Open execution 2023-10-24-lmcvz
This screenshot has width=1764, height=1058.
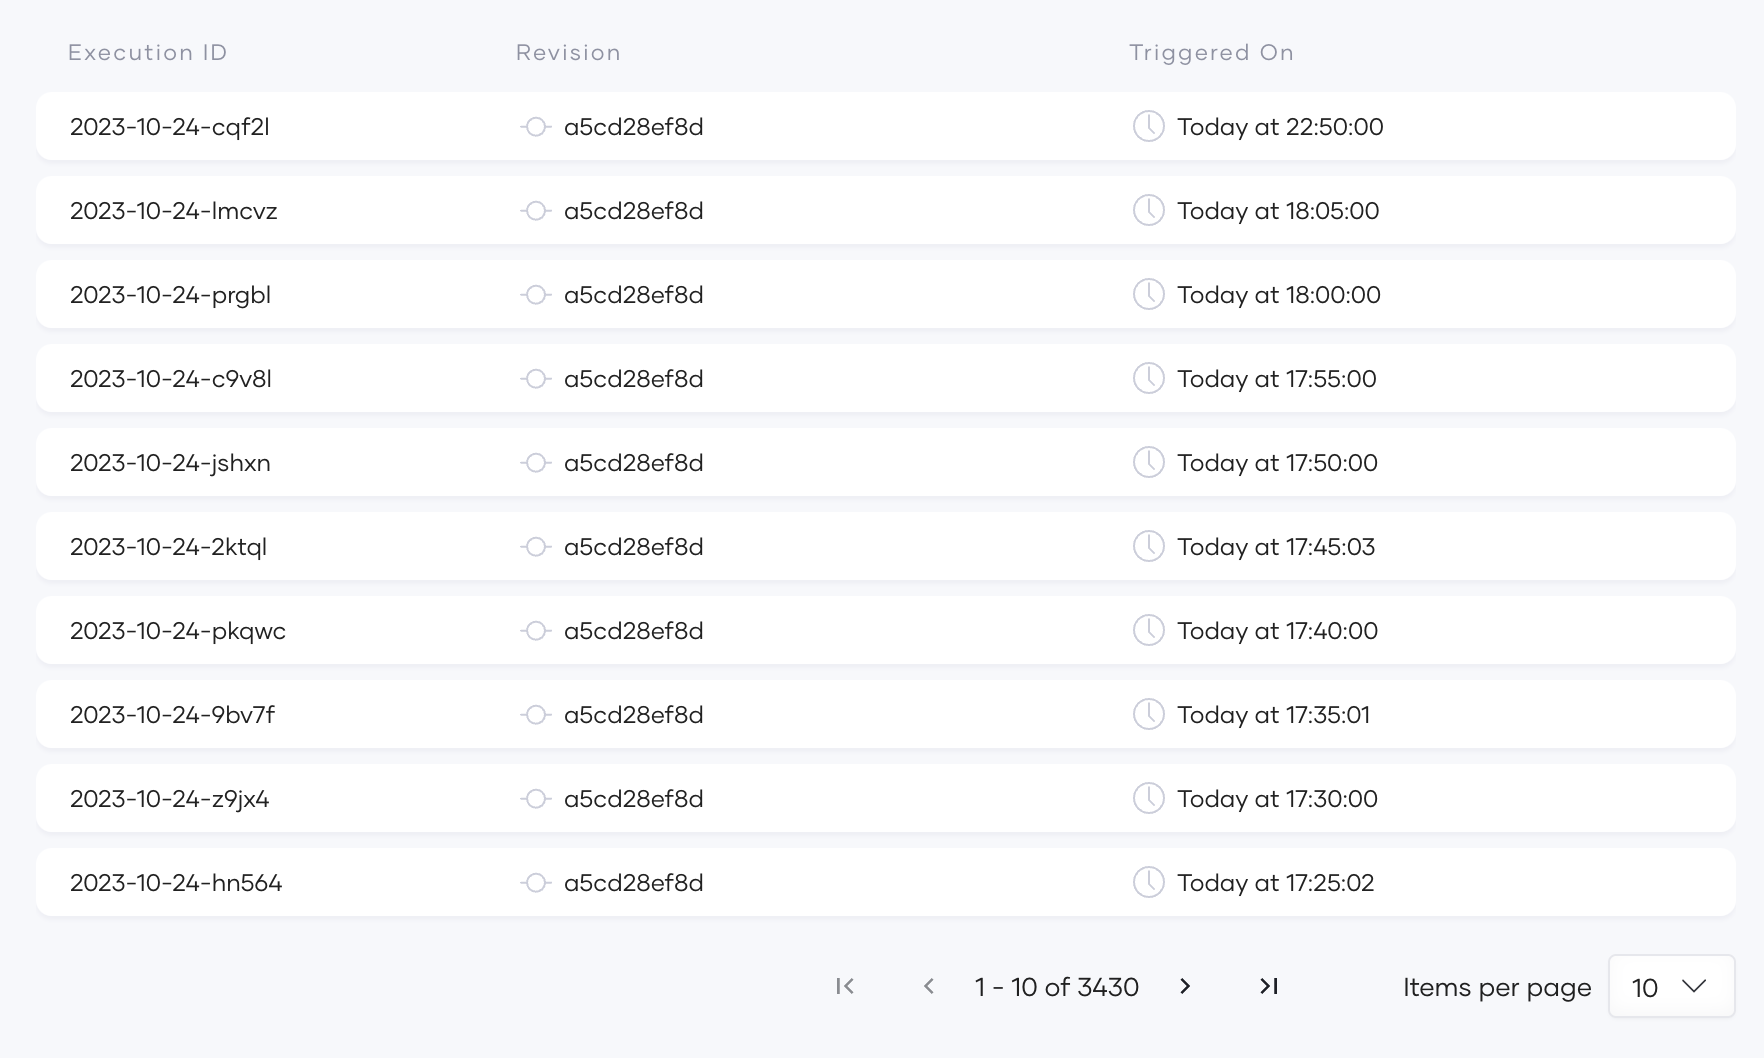[x=174, y=211]
